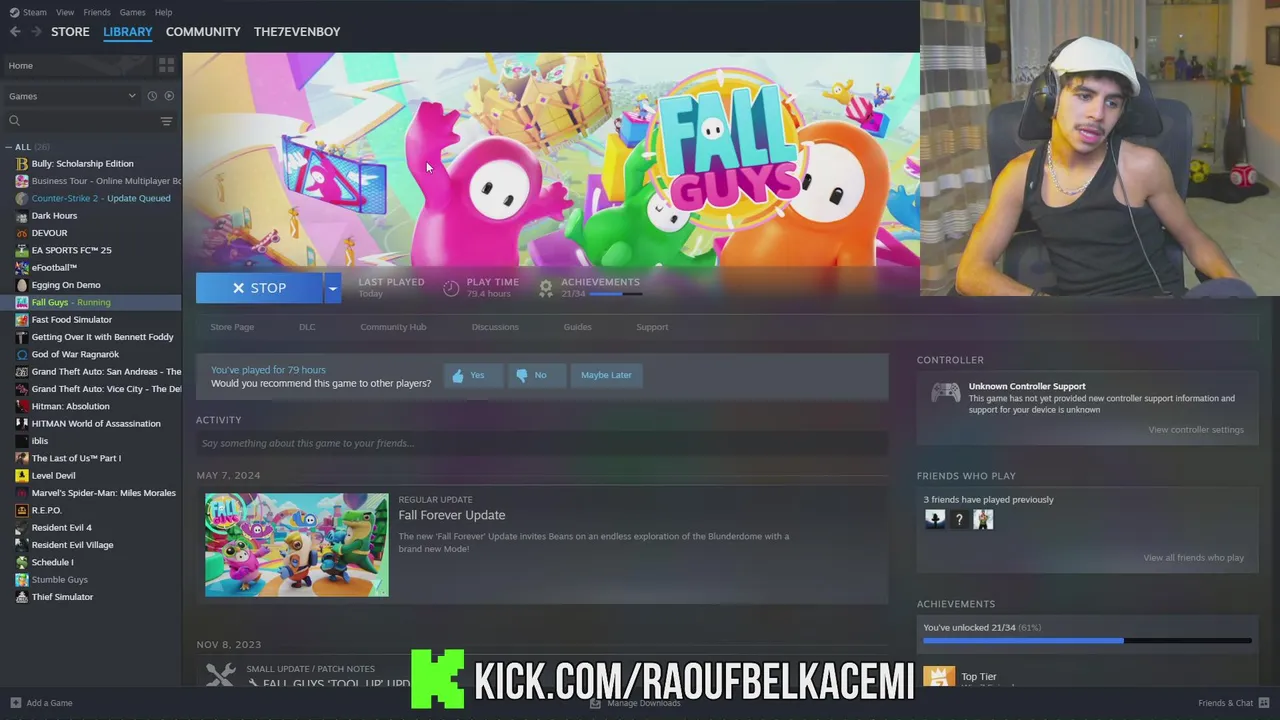
Task: Open third friend avatar under Friends Who Play
Action: click(x=983, y=519)
